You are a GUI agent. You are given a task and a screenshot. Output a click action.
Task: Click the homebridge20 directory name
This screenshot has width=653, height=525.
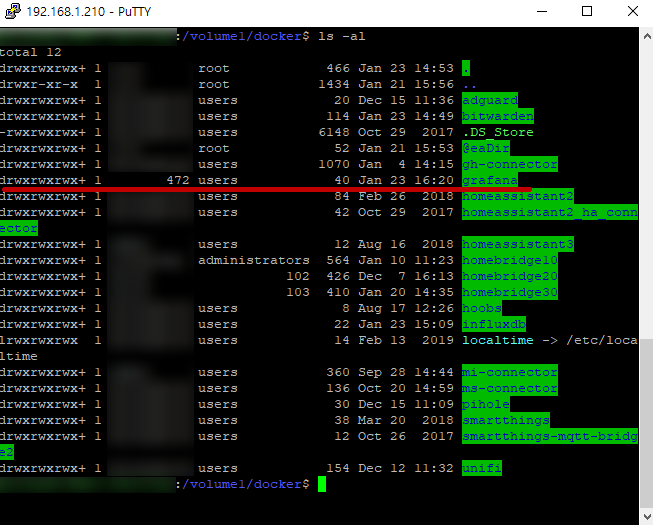click(x=510, y=276)
